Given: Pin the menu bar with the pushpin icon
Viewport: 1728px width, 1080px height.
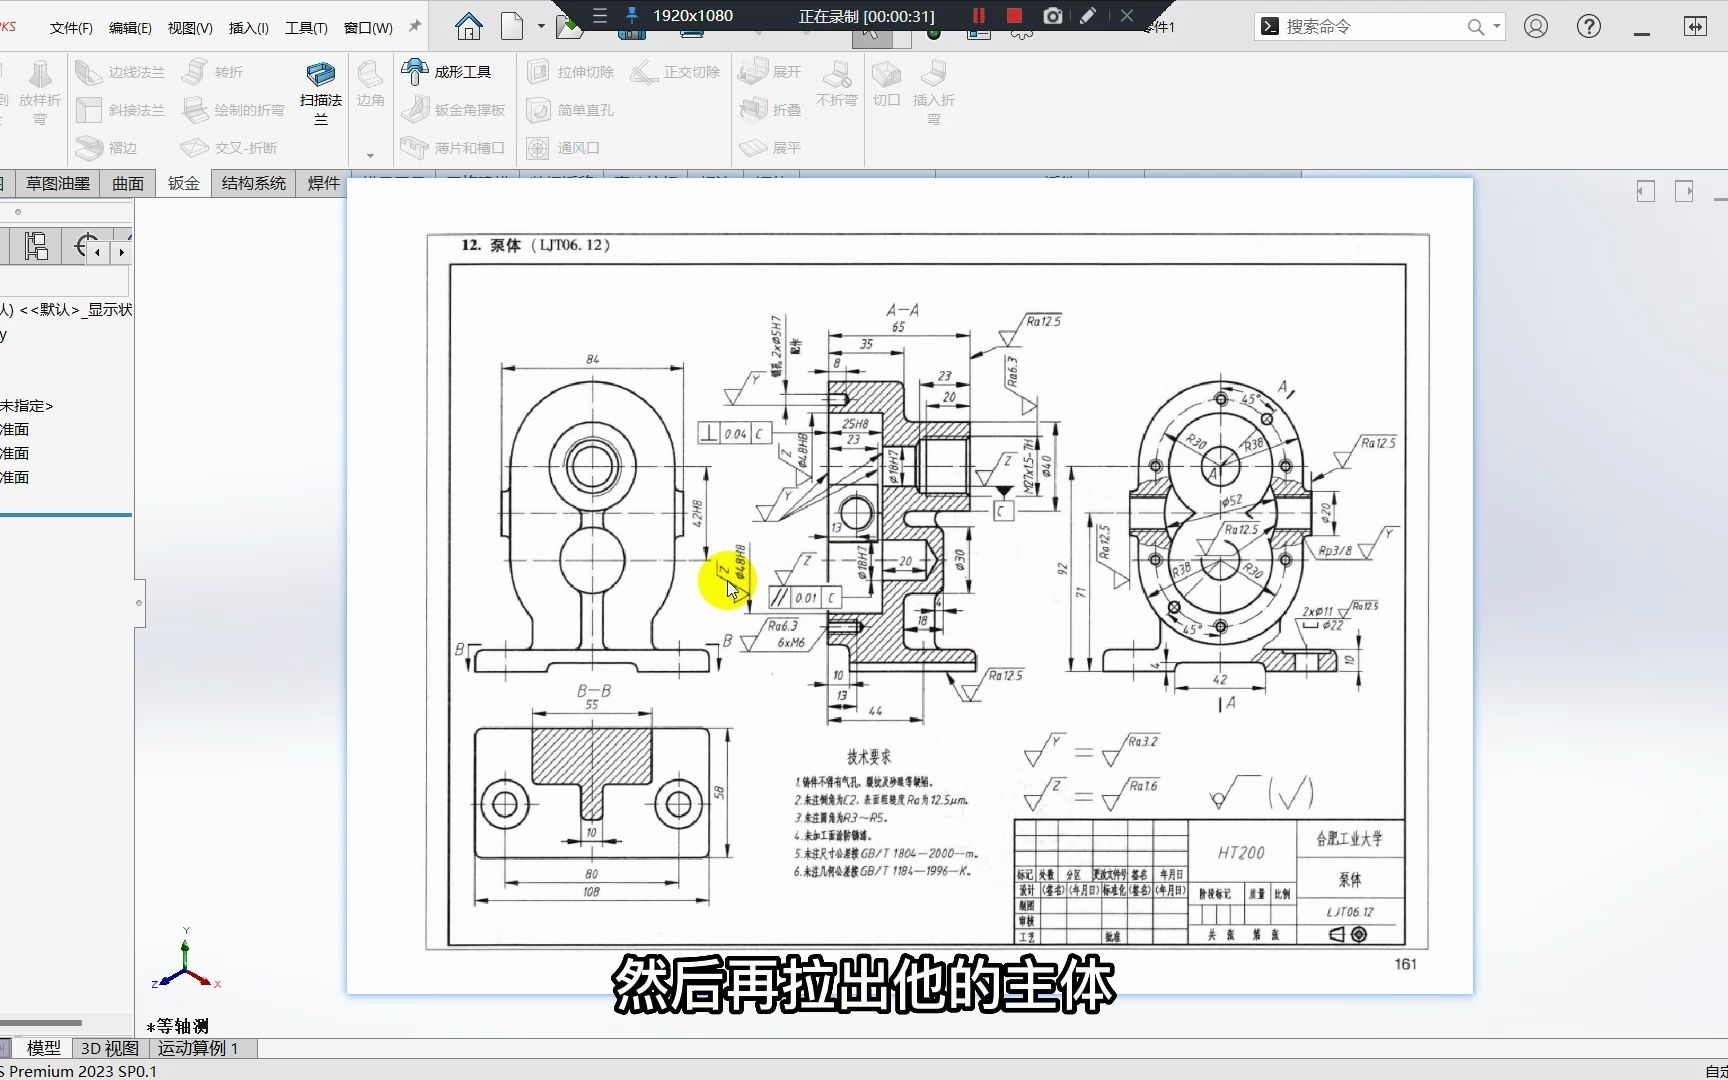Looking at the screenshot, I should (x=414, y=27).
